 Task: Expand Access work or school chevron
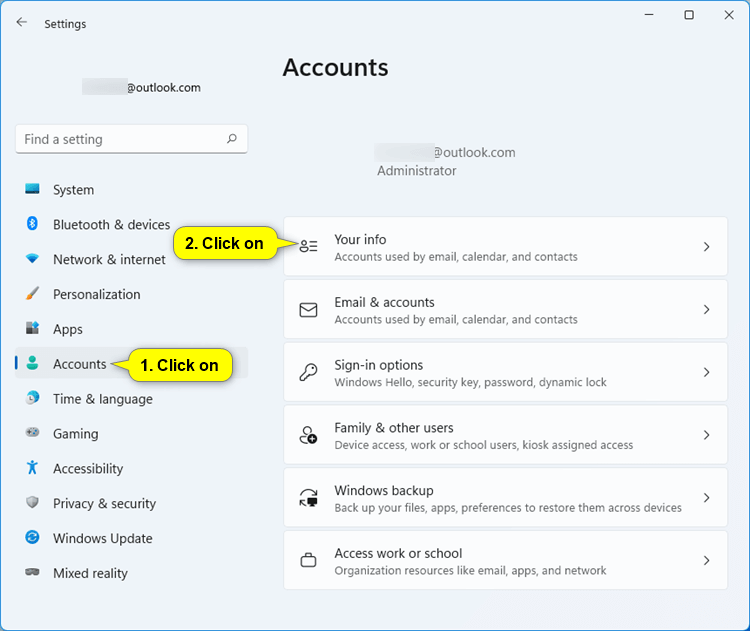pos(706,560)
